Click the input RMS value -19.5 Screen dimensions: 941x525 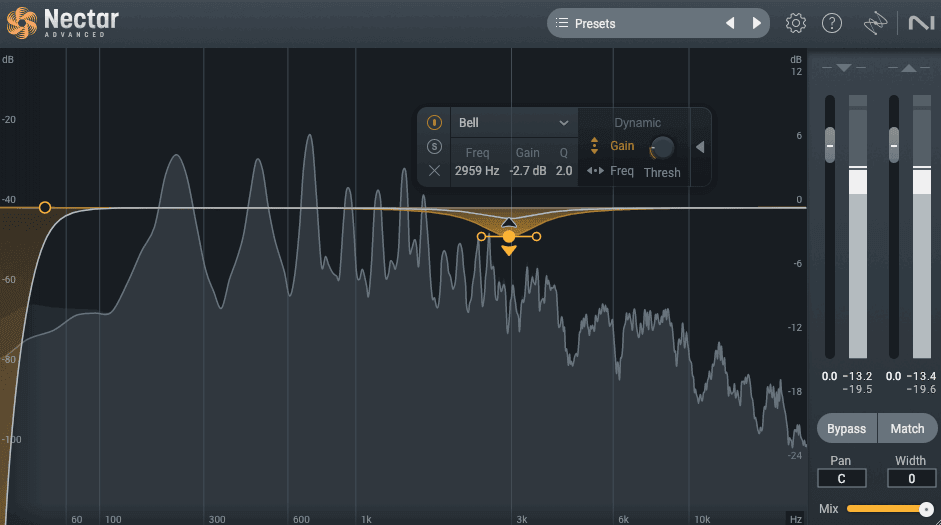858,389
